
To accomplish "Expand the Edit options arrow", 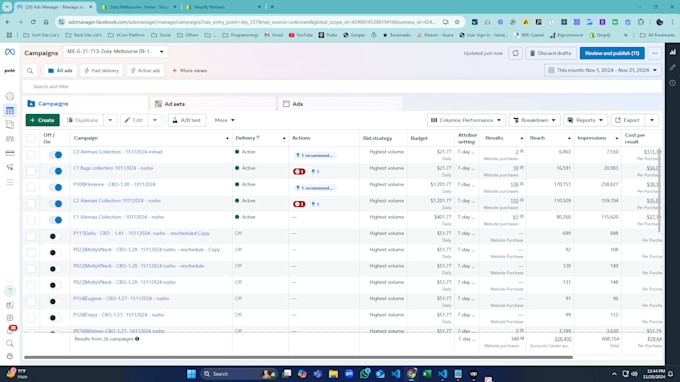I will coord(155,120).
